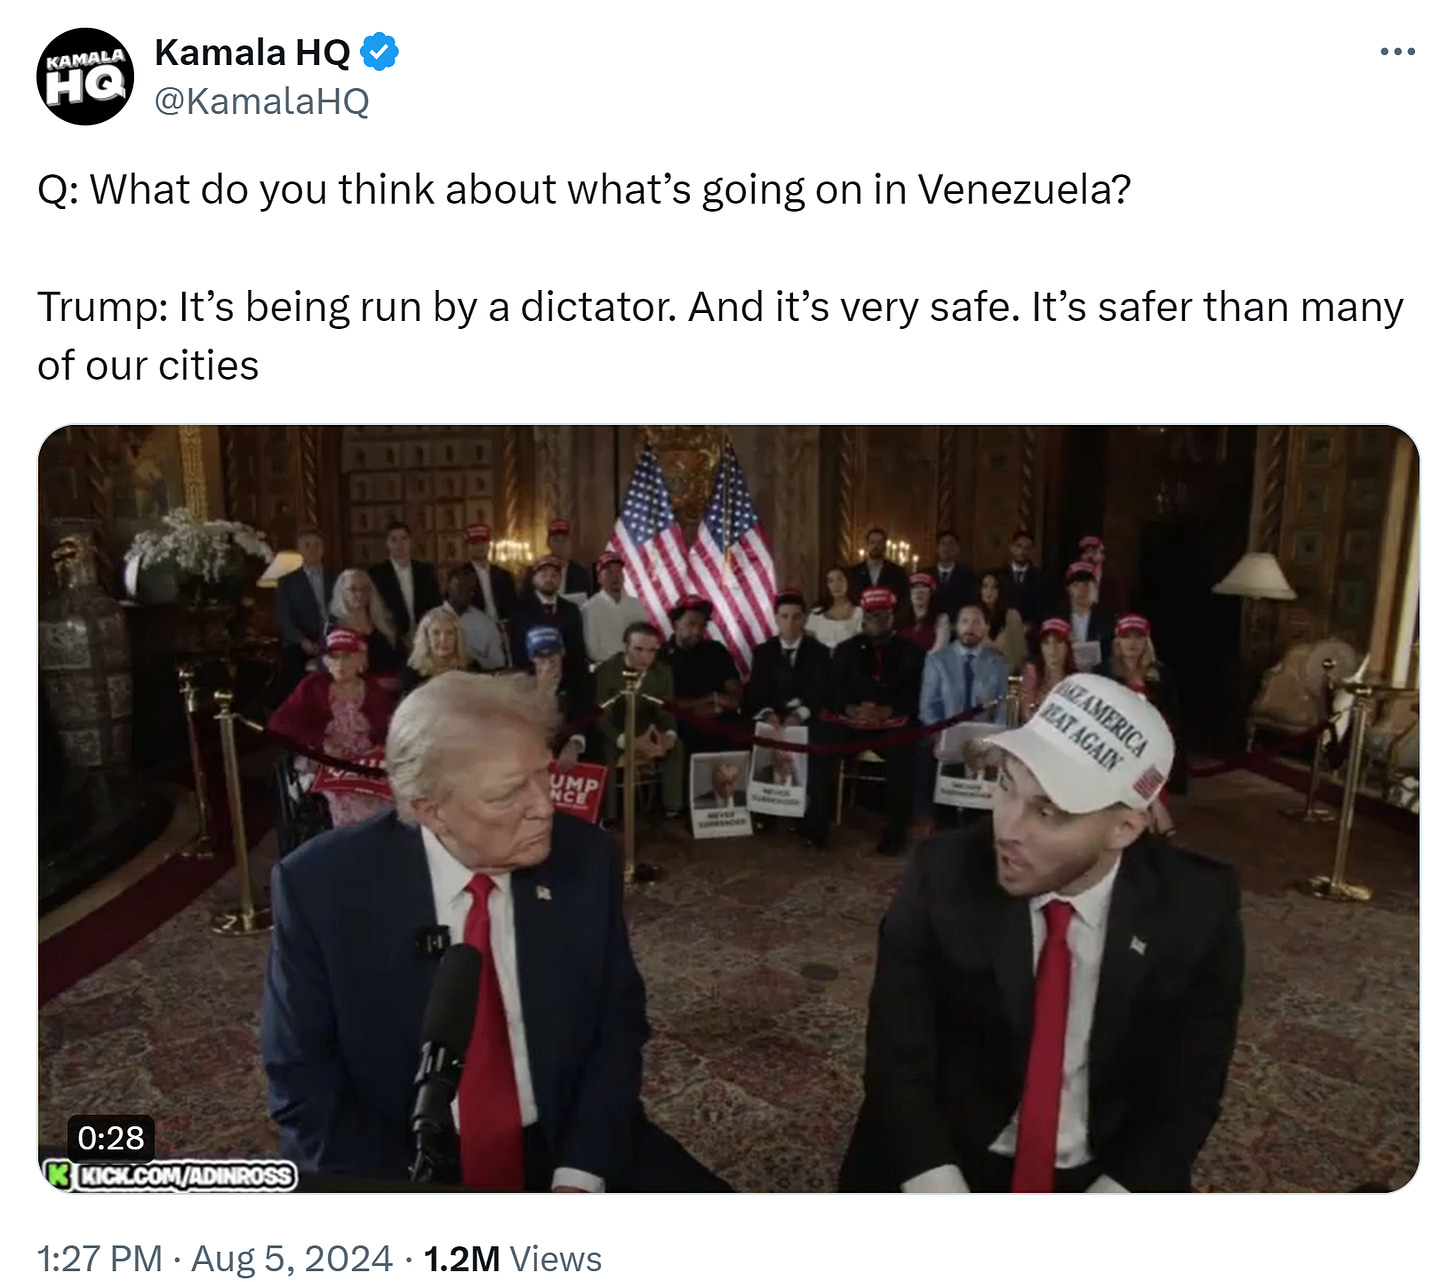The image size is (1456, 1282).
Task: Open the Kamala HQ profile avatar
Action: click(x=85, y=76)
